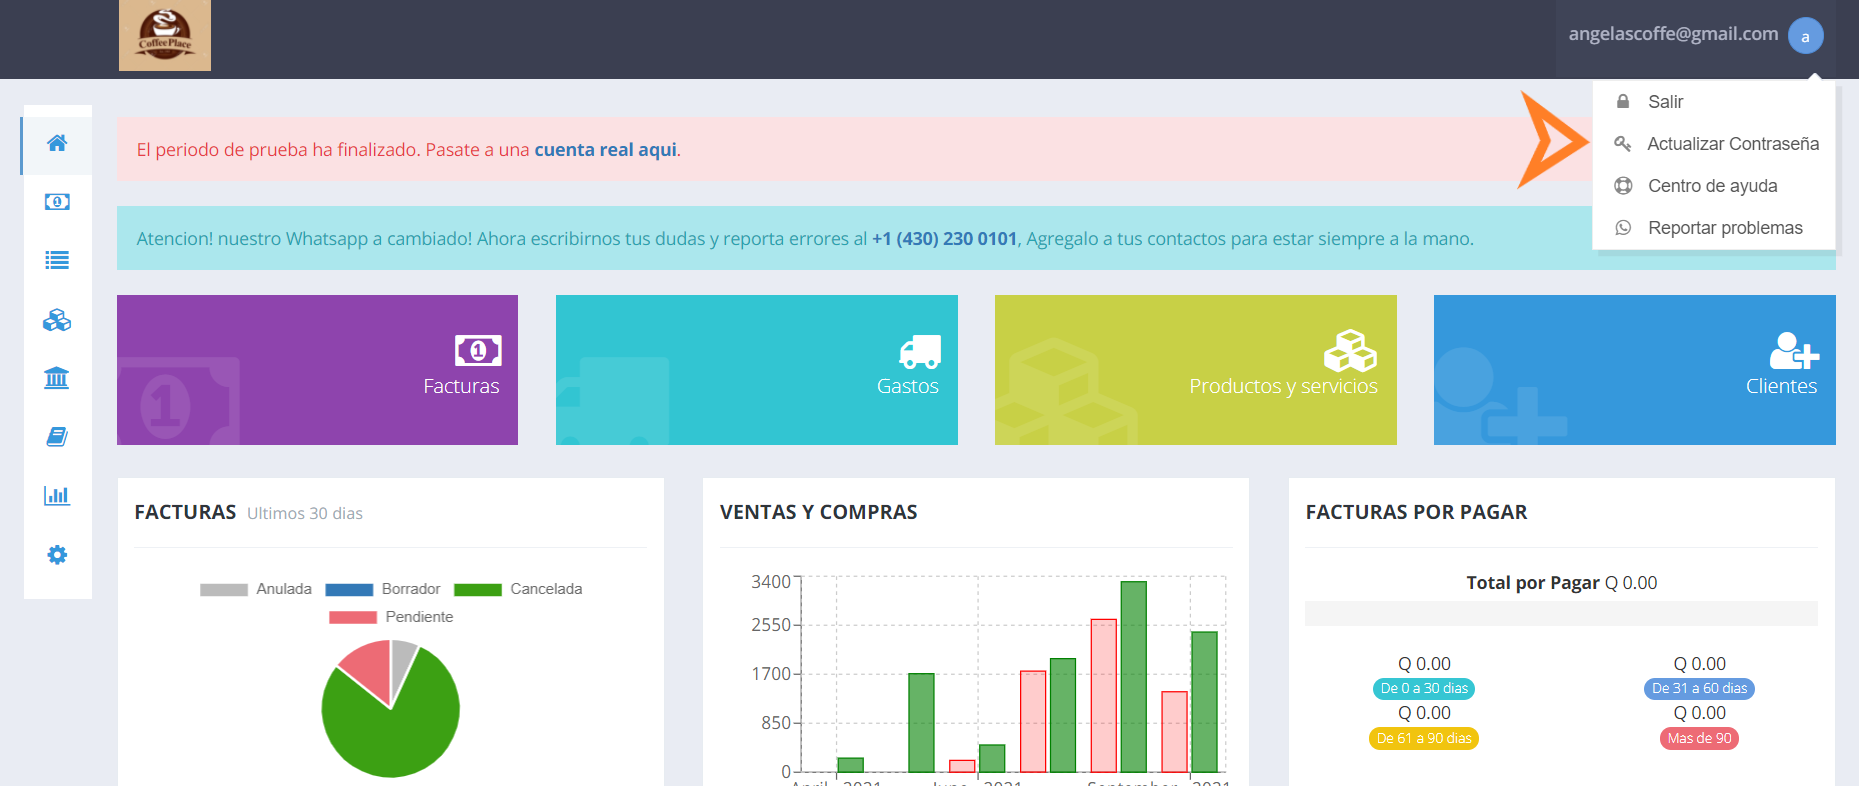
Task: Click the 'Ultimos 30 dias' subtitle
Action: coord(305,513)
